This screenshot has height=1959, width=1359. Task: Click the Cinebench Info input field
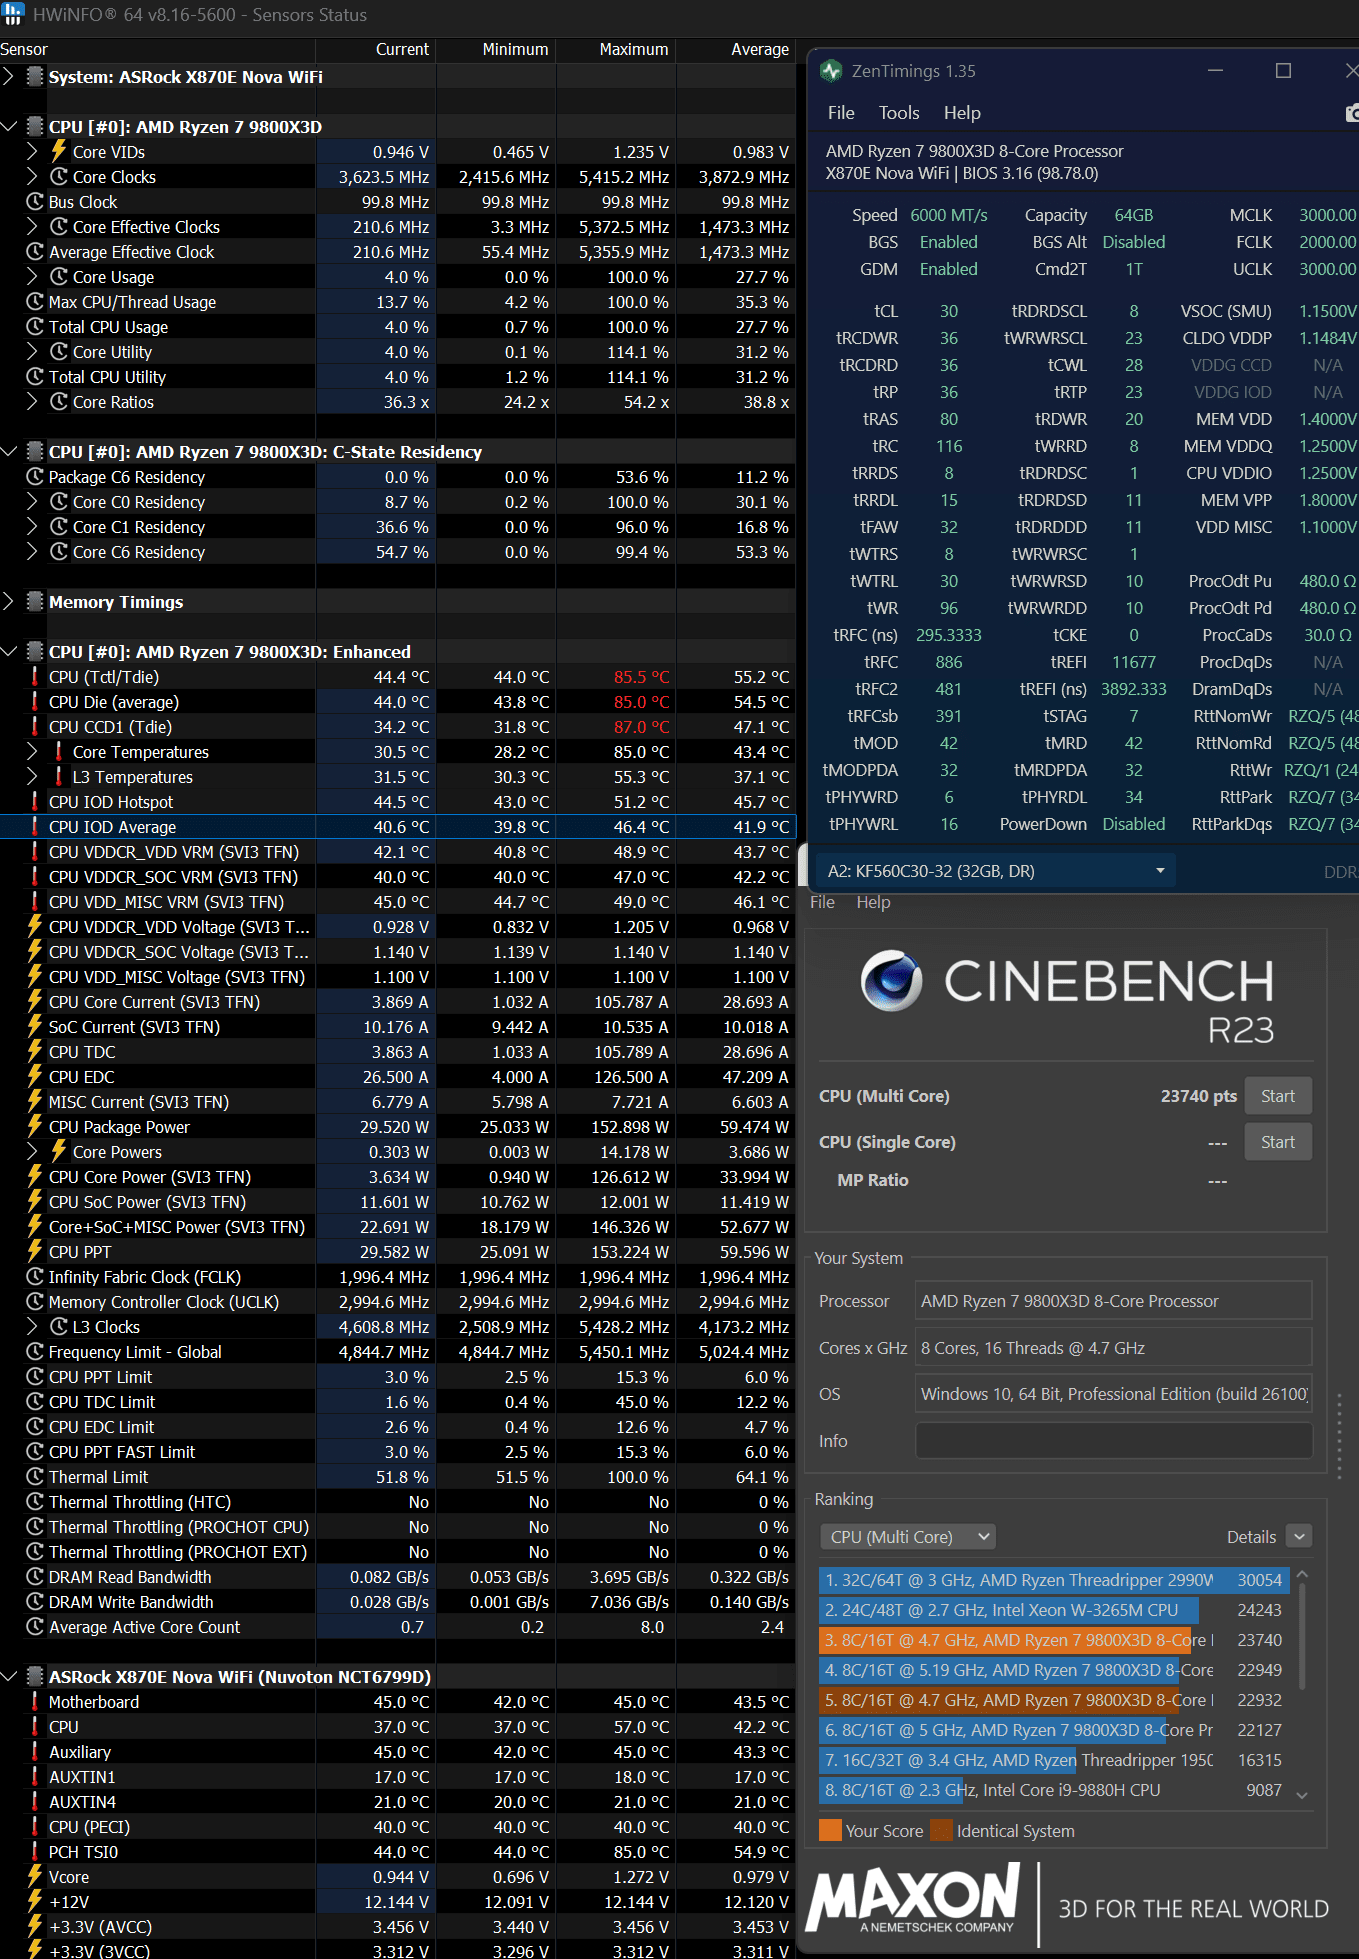pyautogui.click(x=1113, y=1441)
